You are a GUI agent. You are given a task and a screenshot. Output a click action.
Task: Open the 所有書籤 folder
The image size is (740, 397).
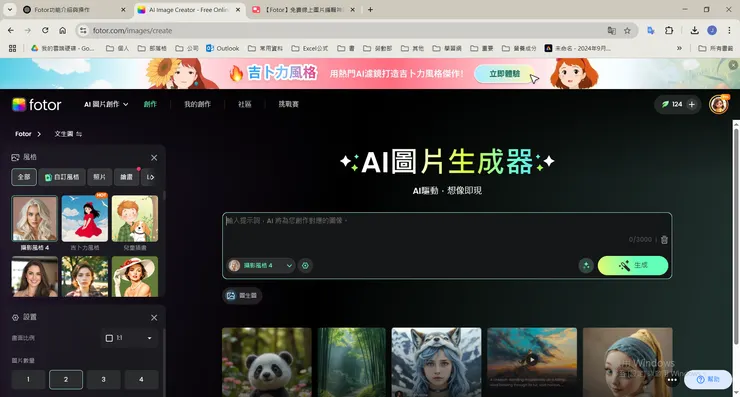tap(715, 48)
